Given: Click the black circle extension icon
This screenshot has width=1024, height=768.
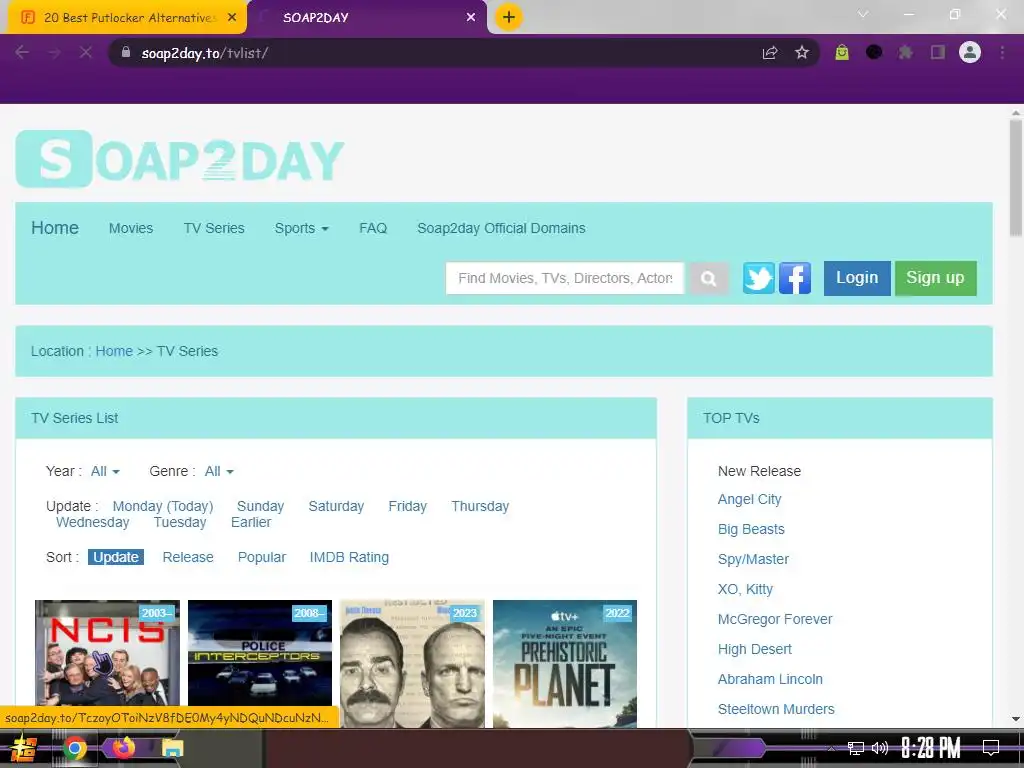Looking at the screenshot, I should tap(874, 52).
